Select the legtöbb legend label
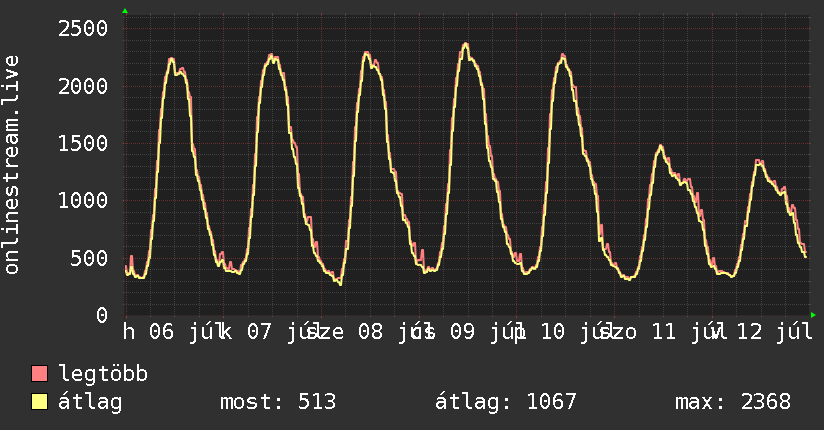The width and height of the screenshot is (824, 430). (103, 374)
